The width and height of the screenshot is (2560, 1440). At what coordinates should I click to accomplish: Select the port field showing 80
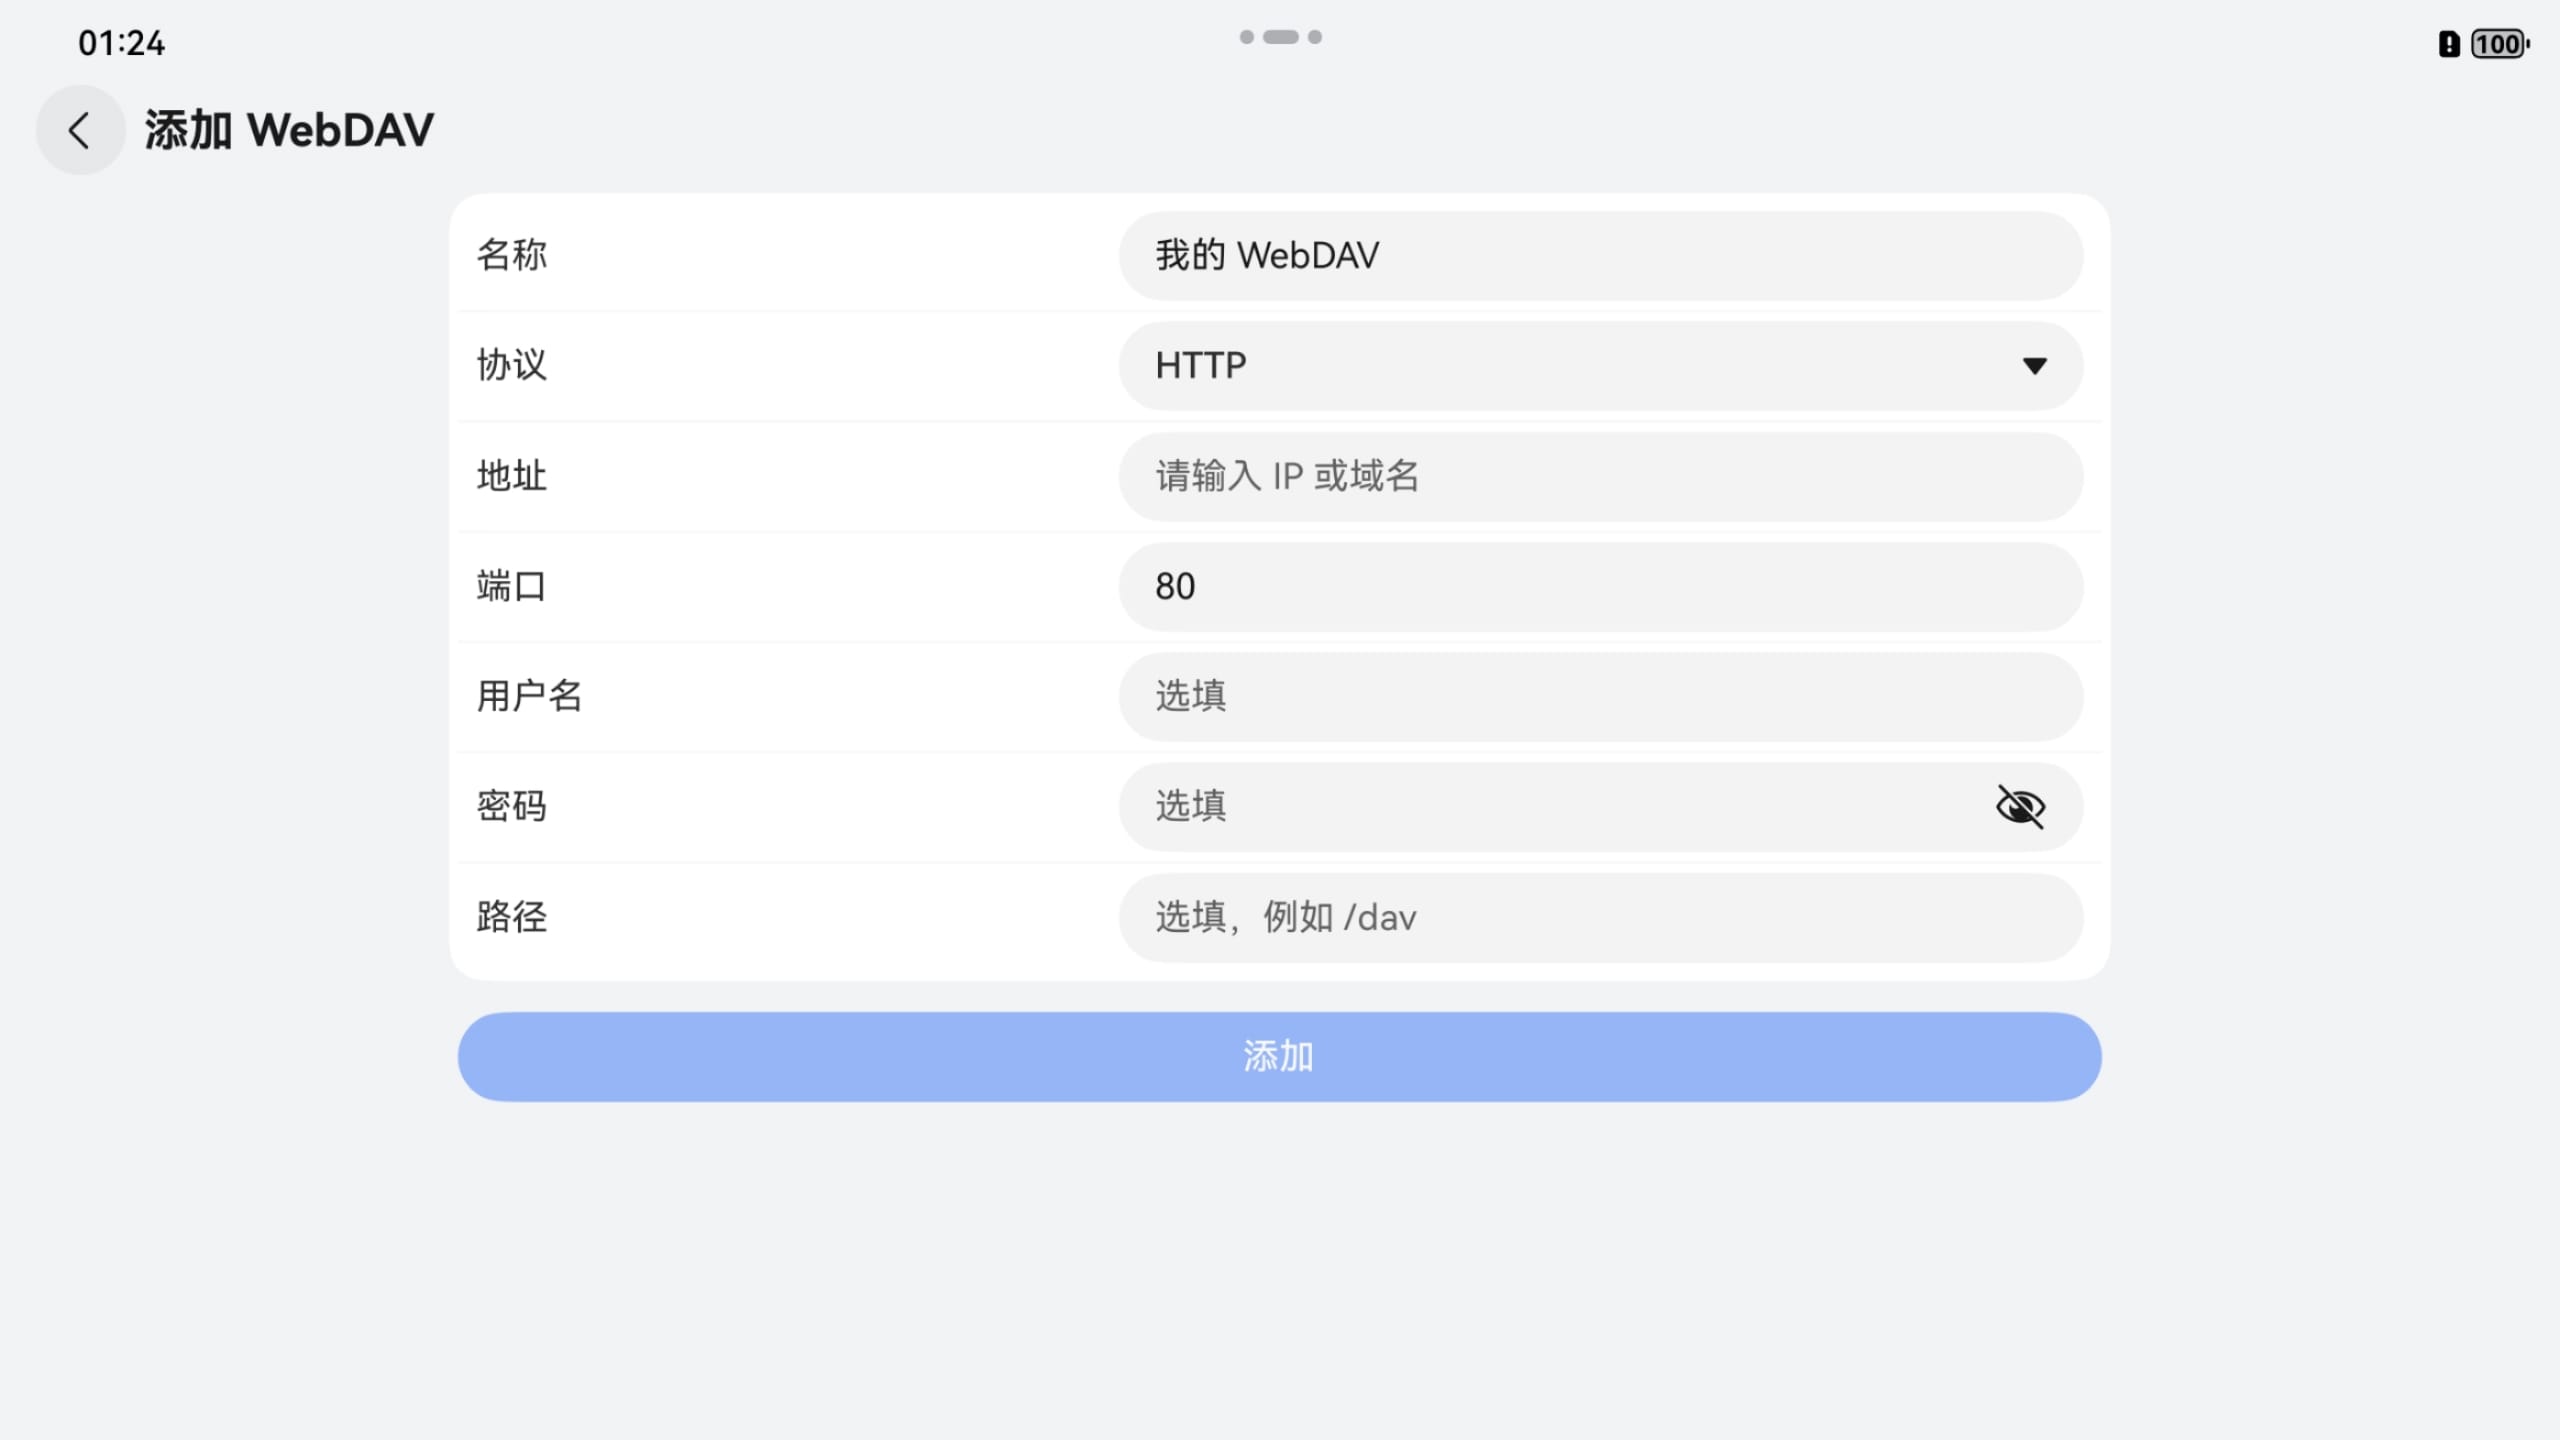tap(1600, 586)
